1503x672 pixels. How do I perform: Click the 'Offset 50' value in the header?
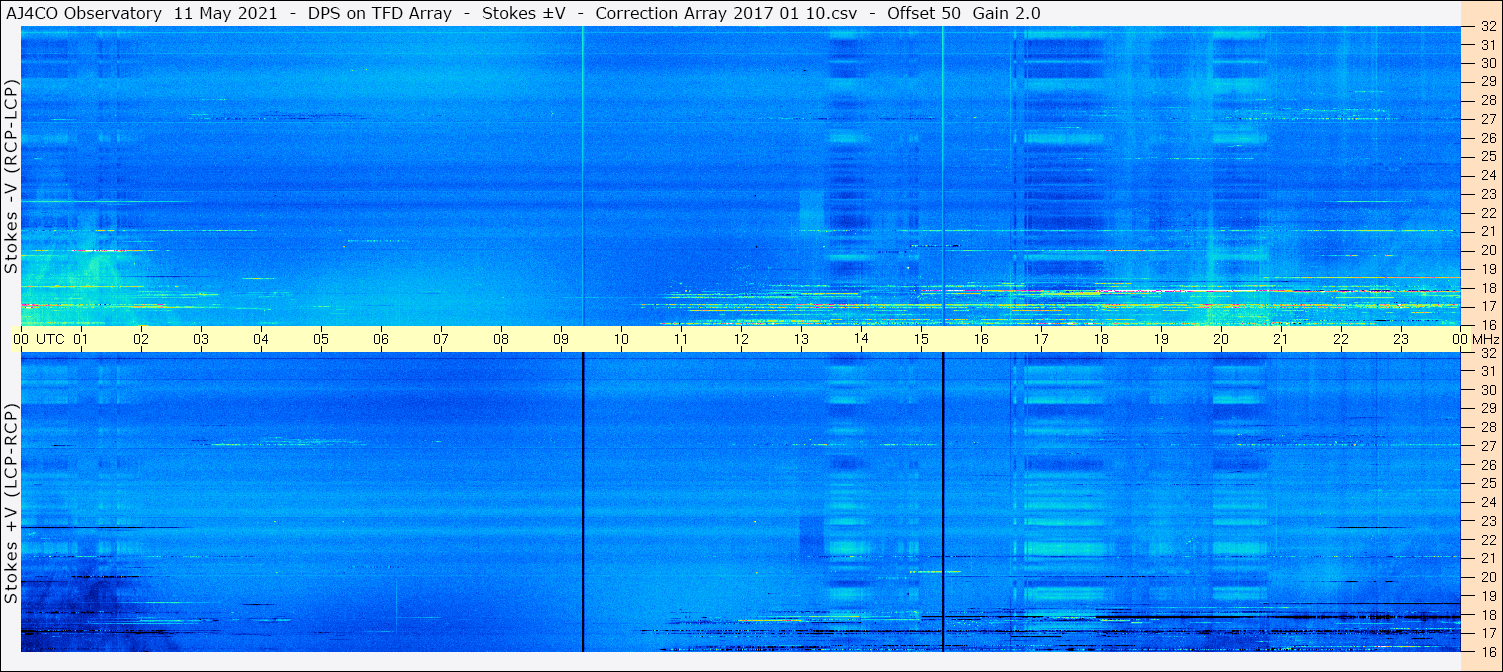click(x=924, y=13)
